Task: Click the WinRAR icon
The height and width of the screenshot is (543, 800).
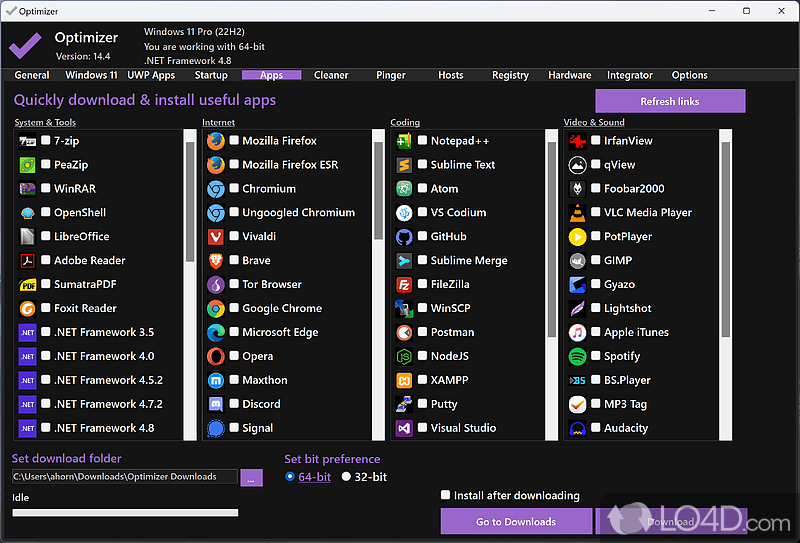Action: pyautogui.click(x=28, y=189)
